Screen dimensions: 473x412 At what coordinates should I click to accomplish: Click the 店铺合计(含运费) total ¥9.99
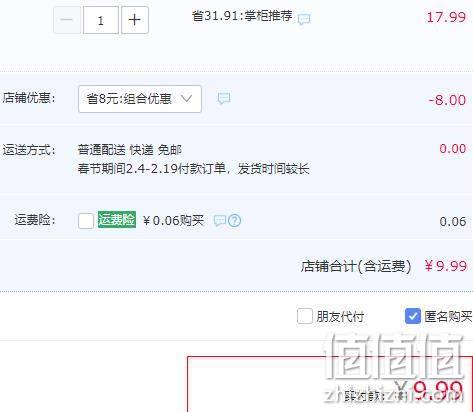[x=446, y=266]
